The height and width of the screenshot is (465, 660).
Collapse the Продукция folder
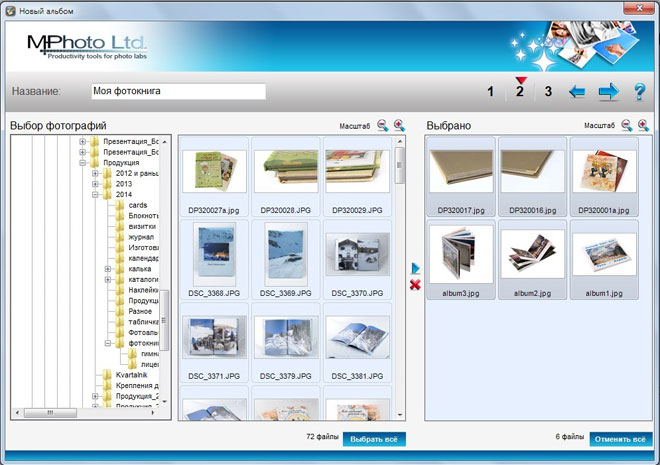click(x=82, y=163)
